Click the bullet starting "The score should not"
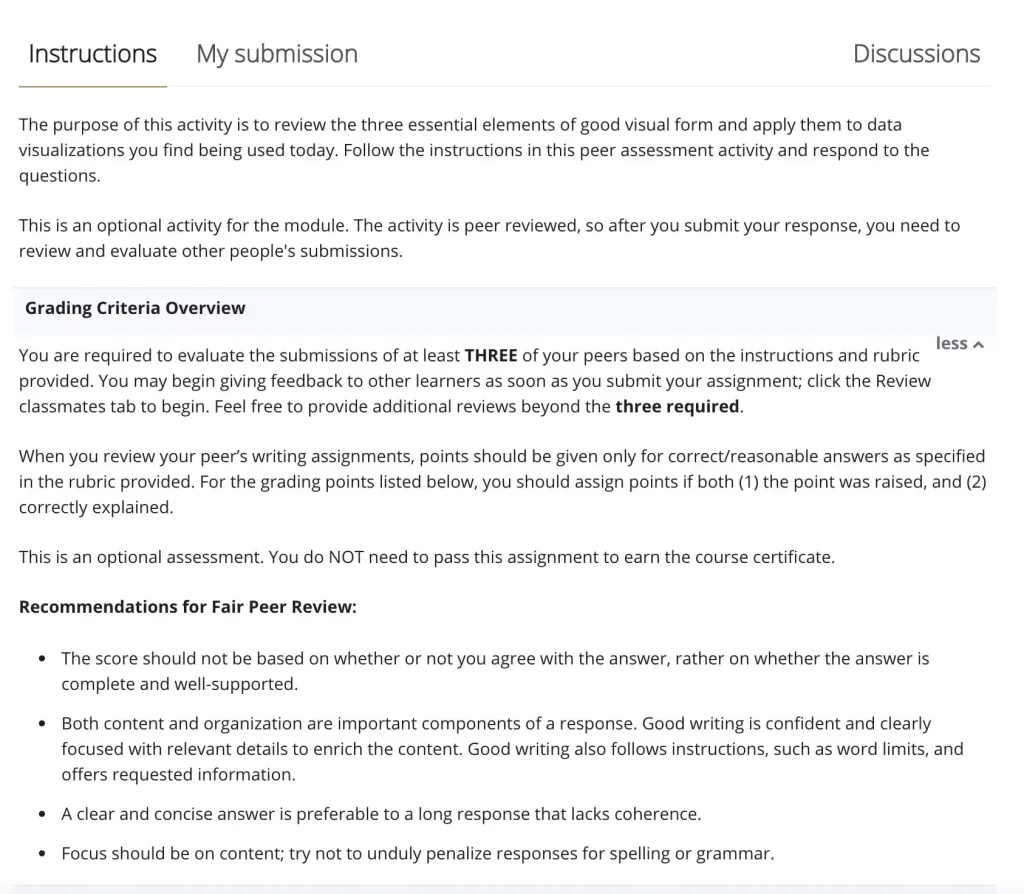 [495, 671]
